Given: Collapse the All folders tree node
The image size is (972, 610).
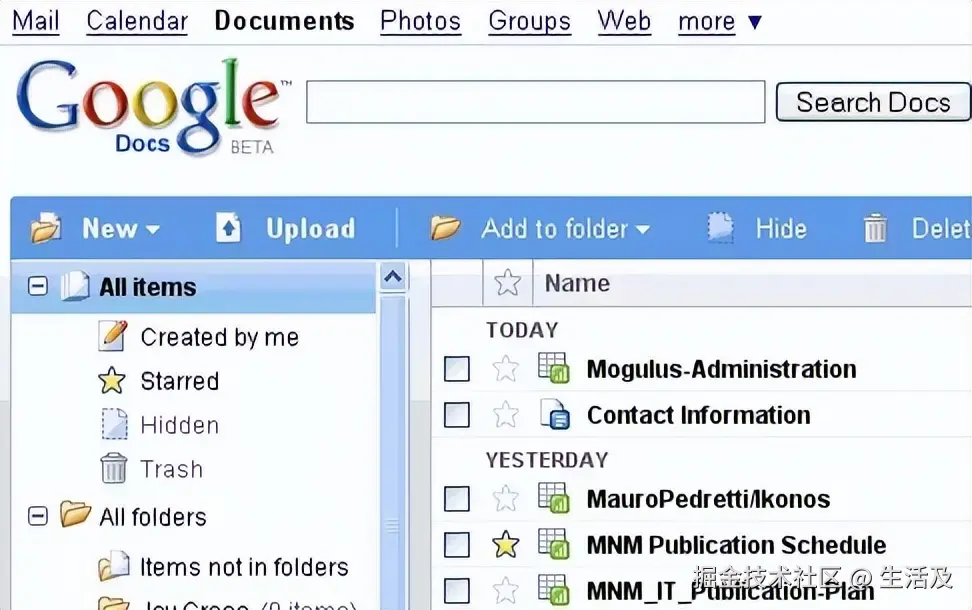Looking at the screenshot, I should click(38, 516).
